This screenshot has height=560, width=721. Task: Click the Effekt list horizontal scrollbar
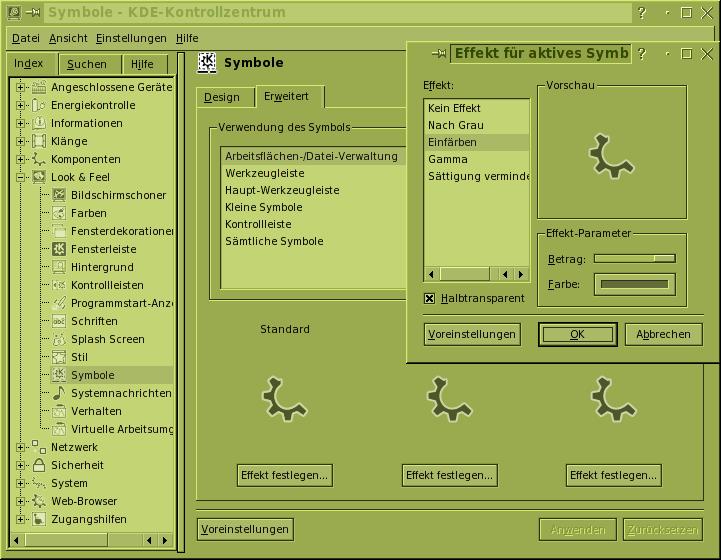[476, 274]
